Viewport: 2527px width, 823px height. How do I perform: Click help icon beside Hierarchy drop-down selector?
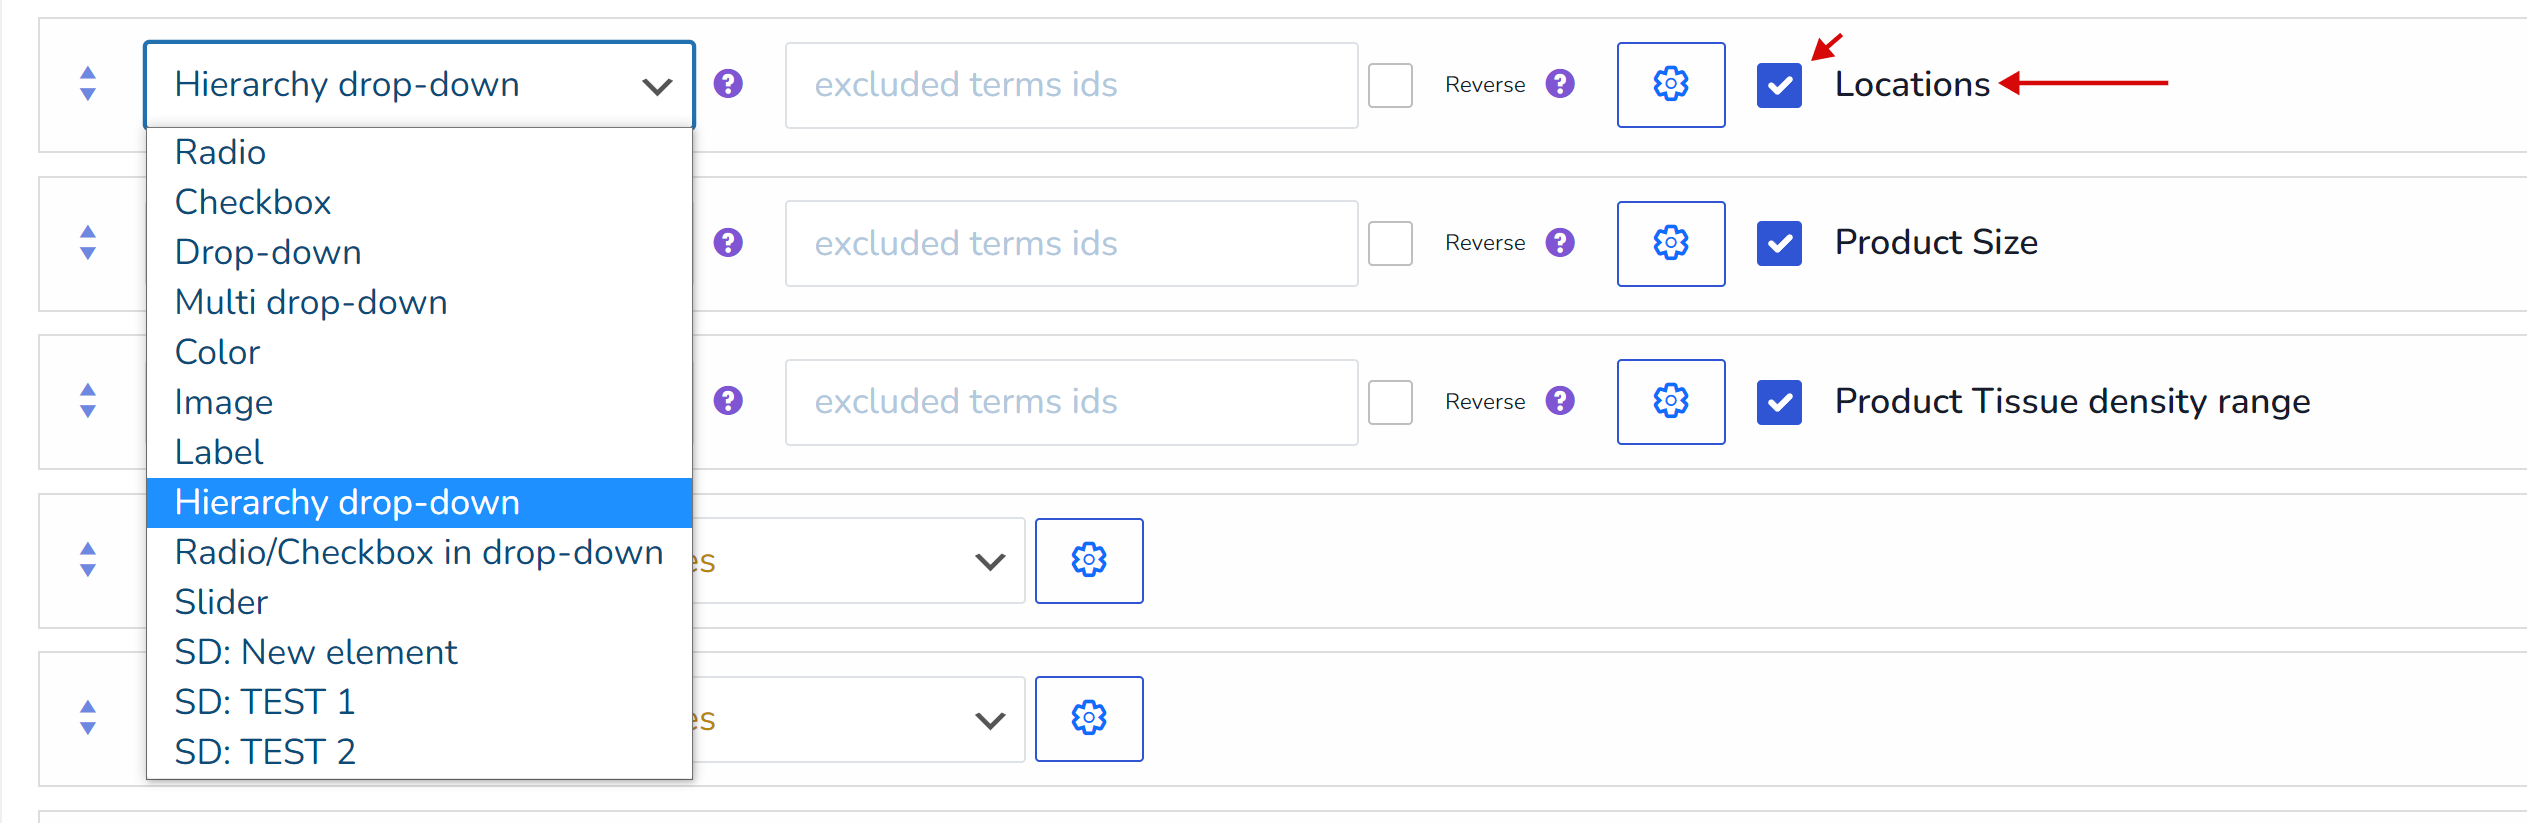coord(728,84)
